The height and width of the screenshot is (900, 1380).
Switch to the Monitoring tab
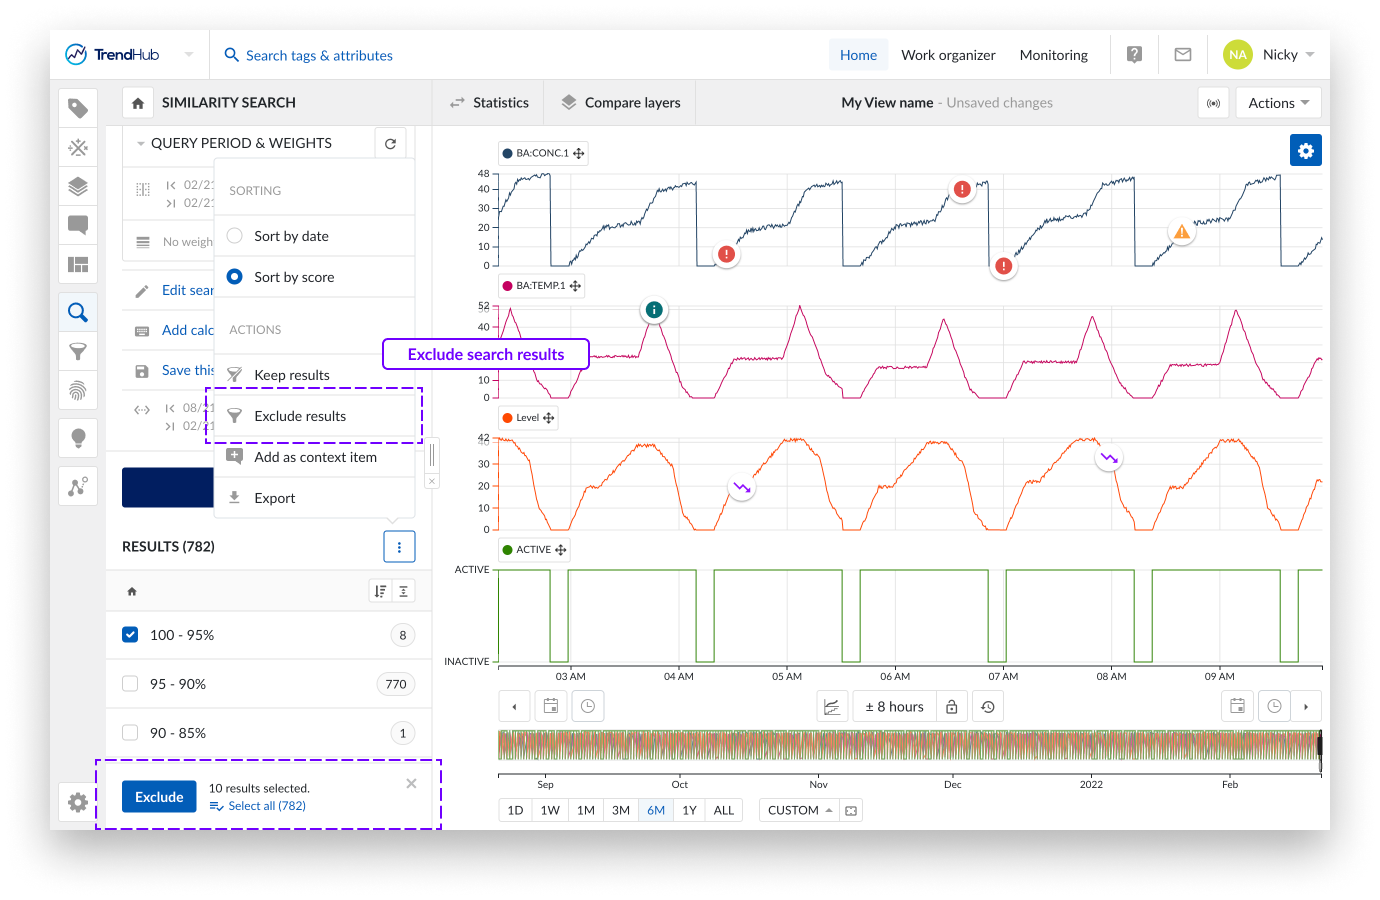[1053, 55]
